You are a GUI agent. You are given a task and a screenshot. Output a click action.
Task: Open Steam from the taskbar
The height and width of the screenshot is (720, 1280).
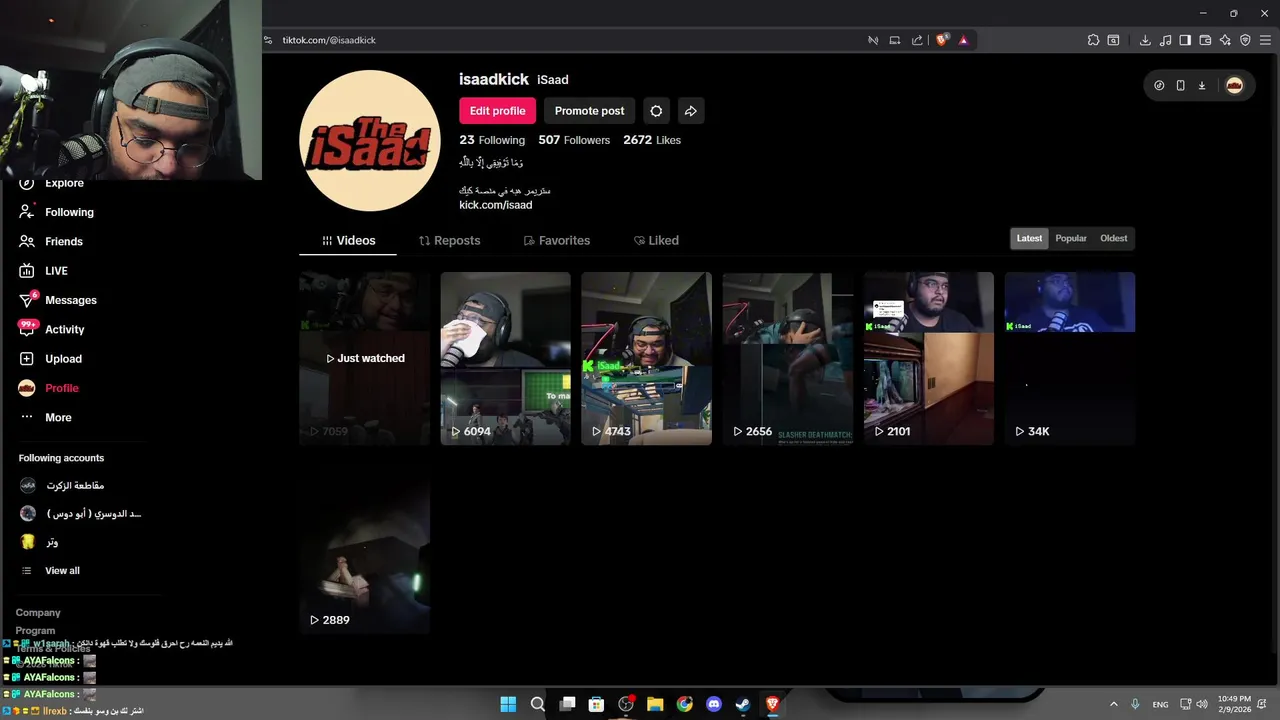coord(743,704)
